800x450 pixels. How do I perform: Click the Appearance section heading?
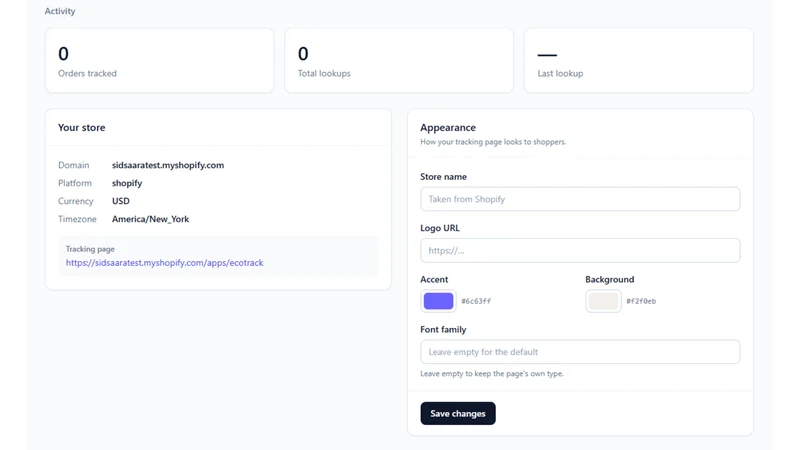[x=448, y=128]
